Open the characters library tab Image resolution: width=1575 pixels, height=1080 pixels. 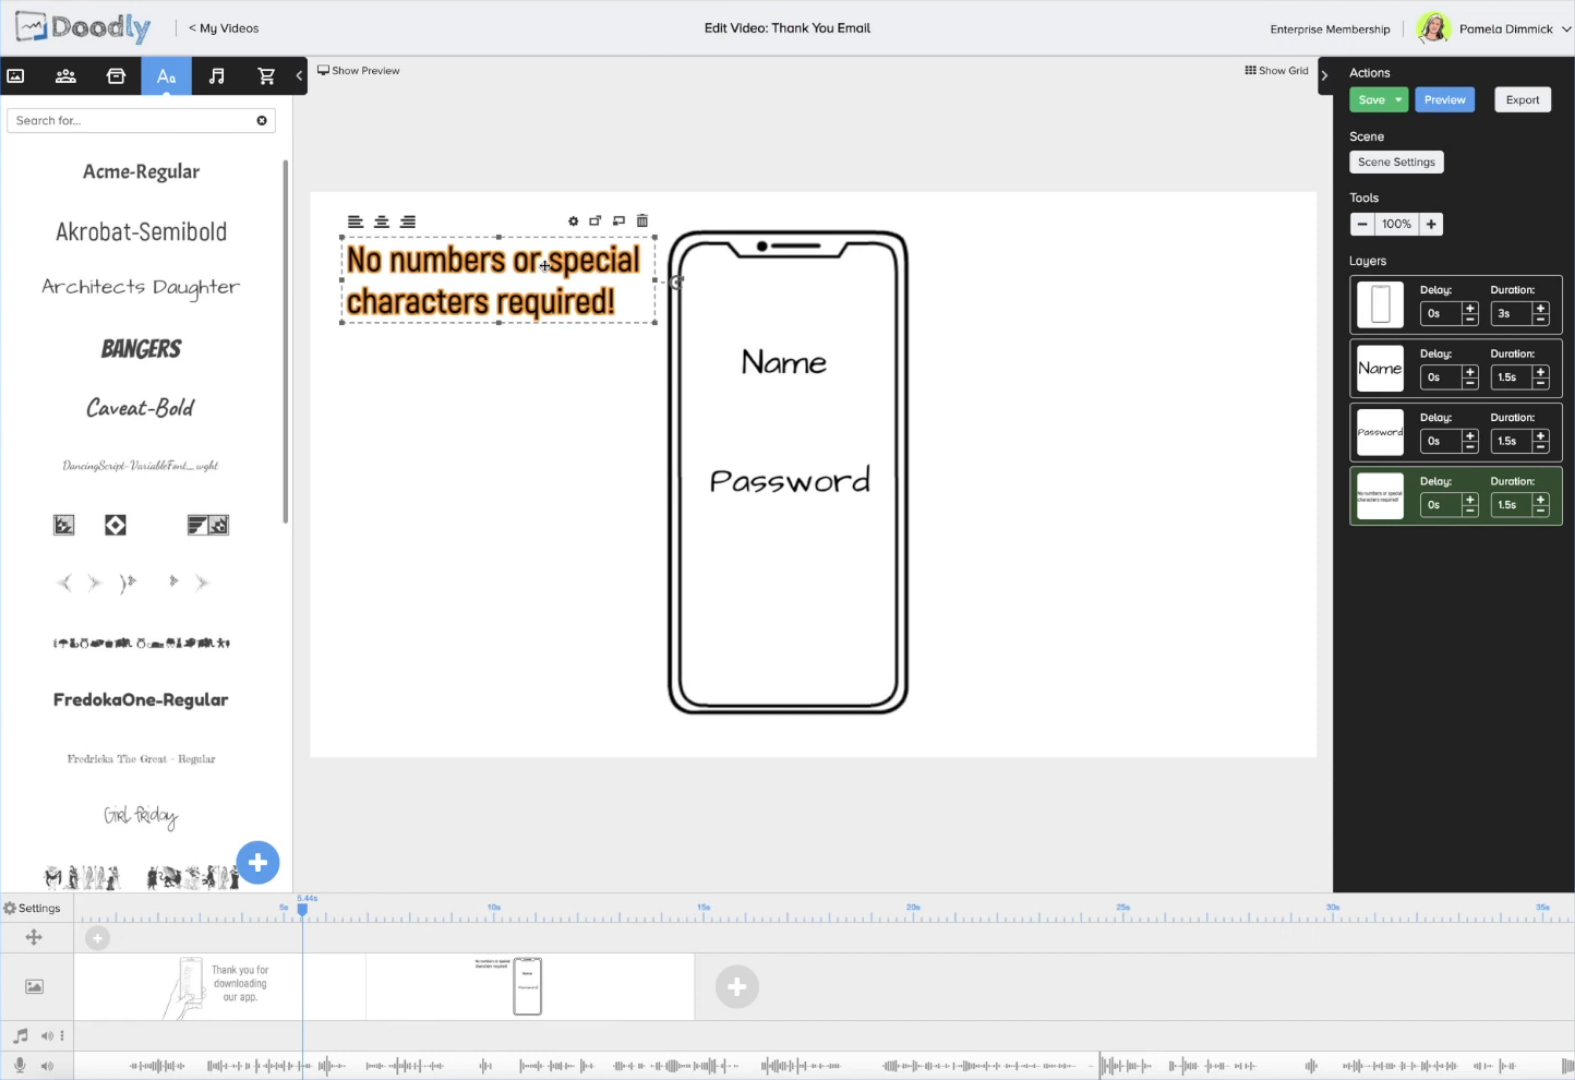point(66,76)
